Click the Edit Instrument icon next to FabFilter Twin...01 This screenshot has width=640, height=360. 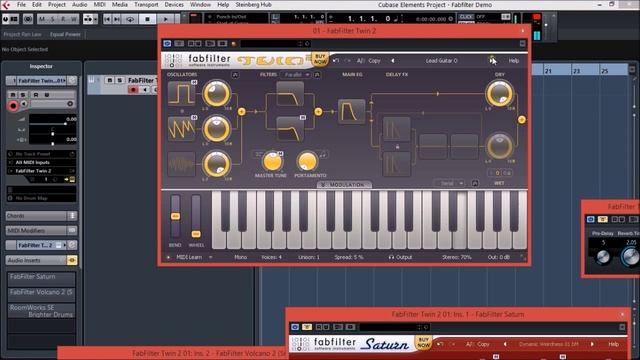72,81
